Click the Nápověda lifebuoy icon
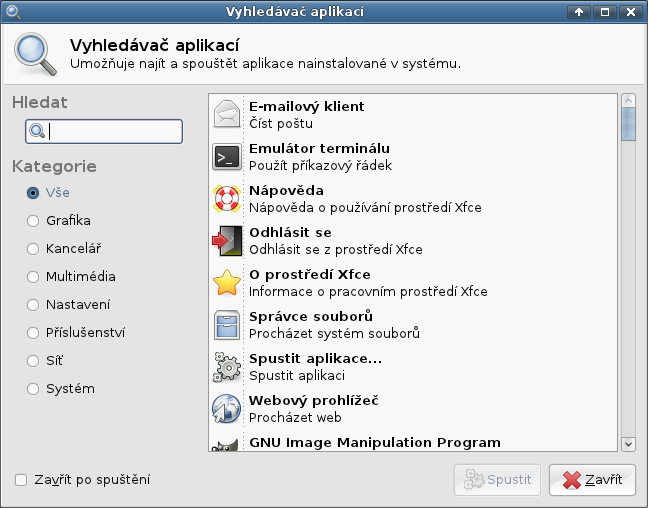648x508 pixels. coord(226,199)
